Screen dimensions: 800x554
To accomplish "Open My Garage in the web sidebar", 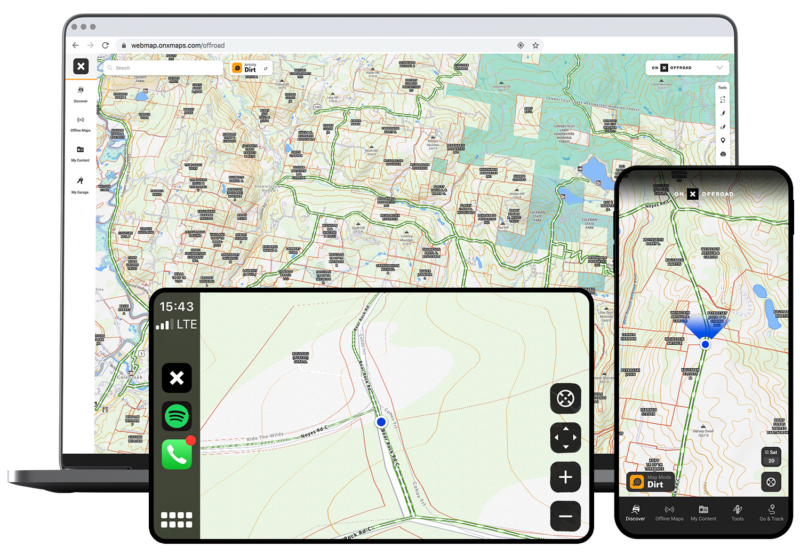I will click(80, 183).
